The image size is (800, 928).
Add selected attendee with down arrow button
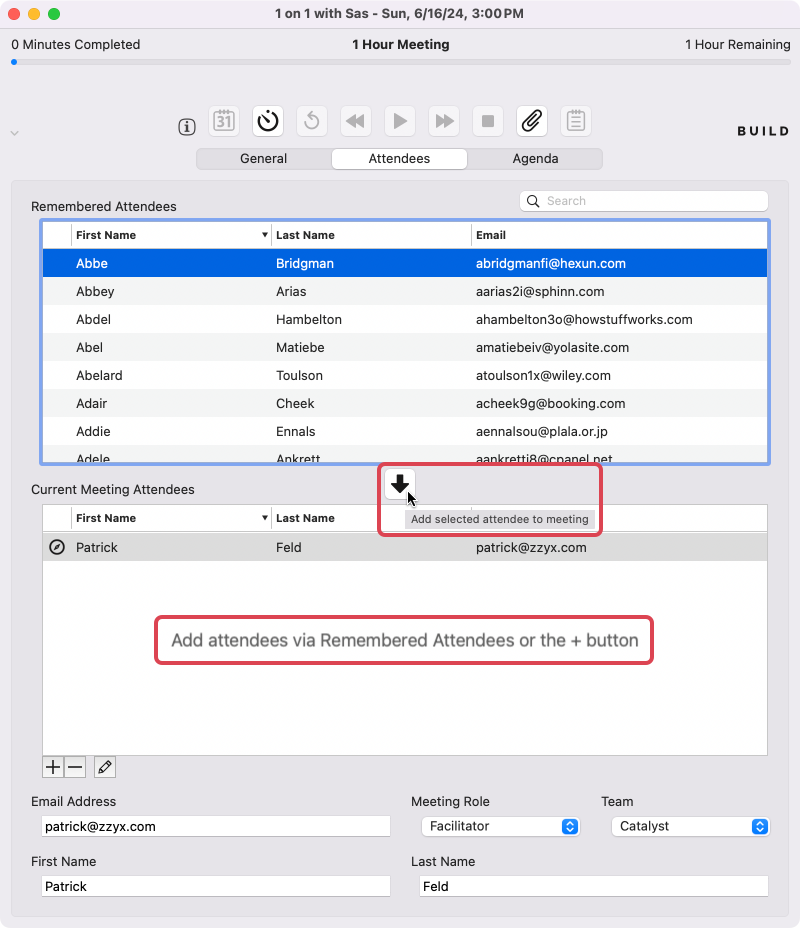click(x=400, y=485)
